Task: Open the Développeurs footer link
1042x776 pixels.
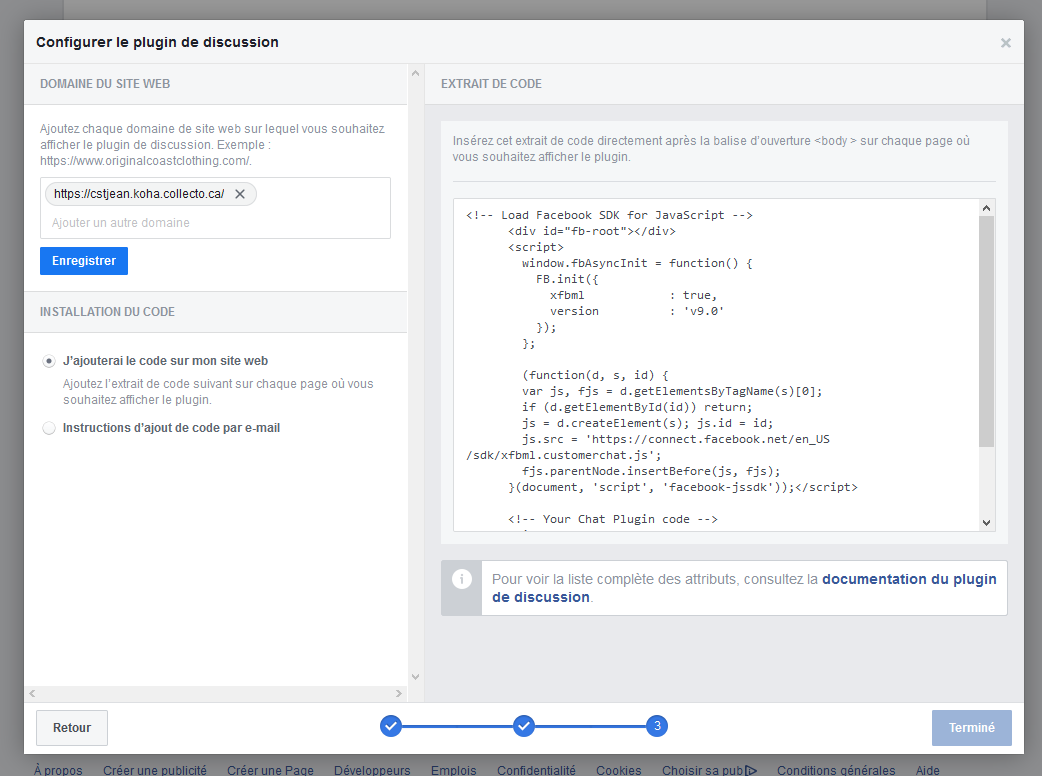Action: pos(372,770)
